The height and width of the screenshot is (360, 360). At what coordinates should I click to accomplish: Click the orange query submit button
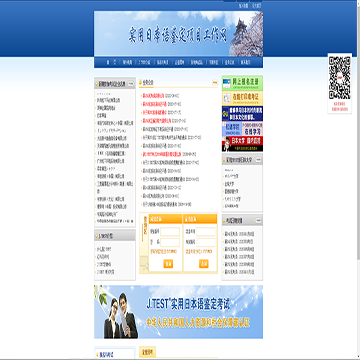click(204, 264)
